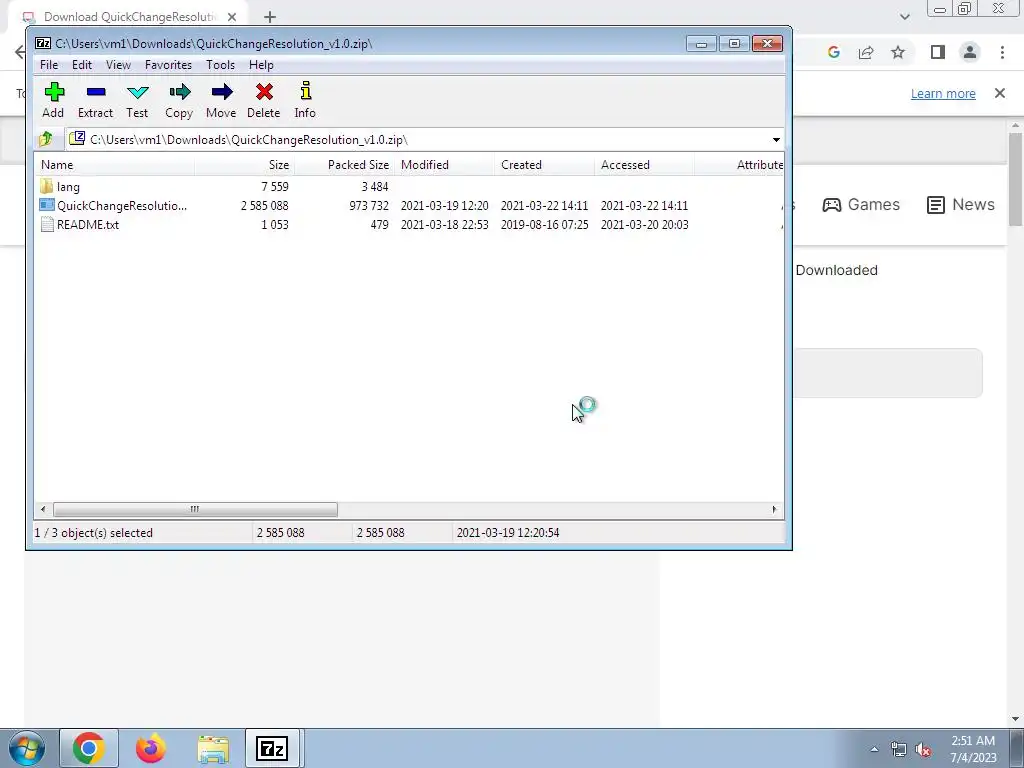Click the Share icon in Chrome toolbar

coord(866,52)
